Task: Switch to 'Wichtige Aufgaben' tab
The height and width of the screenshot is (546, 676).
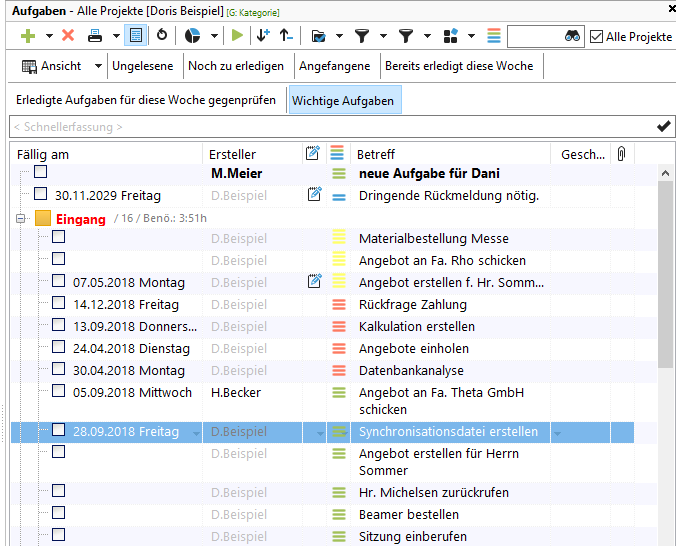Action: point(343,101)
